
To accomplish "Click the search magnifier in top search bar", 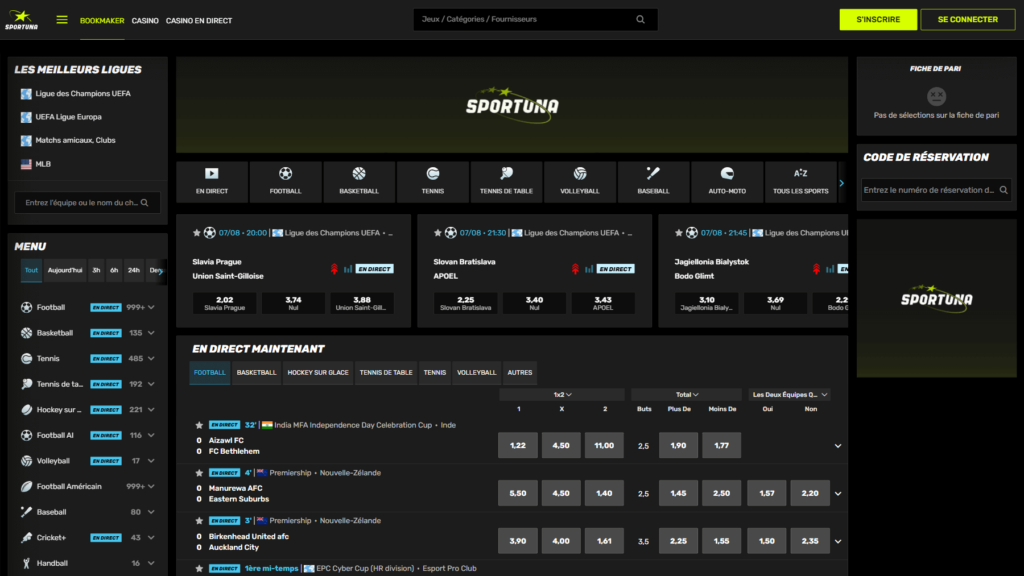I will pyautogui.click(x=641, y=20).
